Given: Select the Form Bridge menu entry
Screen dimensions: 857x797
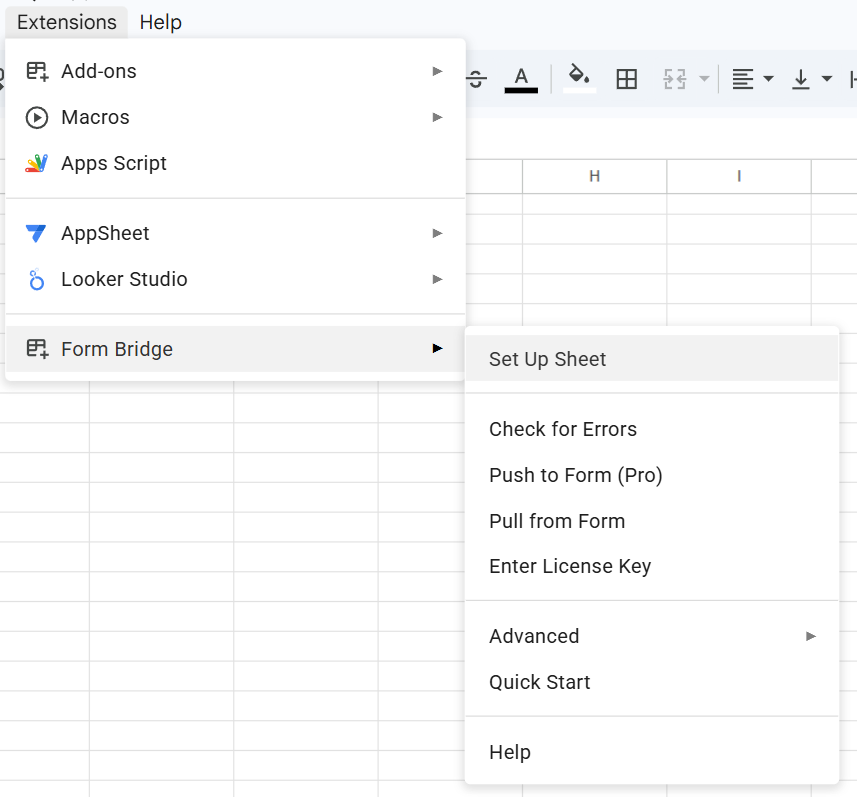Looking at the screenshot, I should click(236, 349).
